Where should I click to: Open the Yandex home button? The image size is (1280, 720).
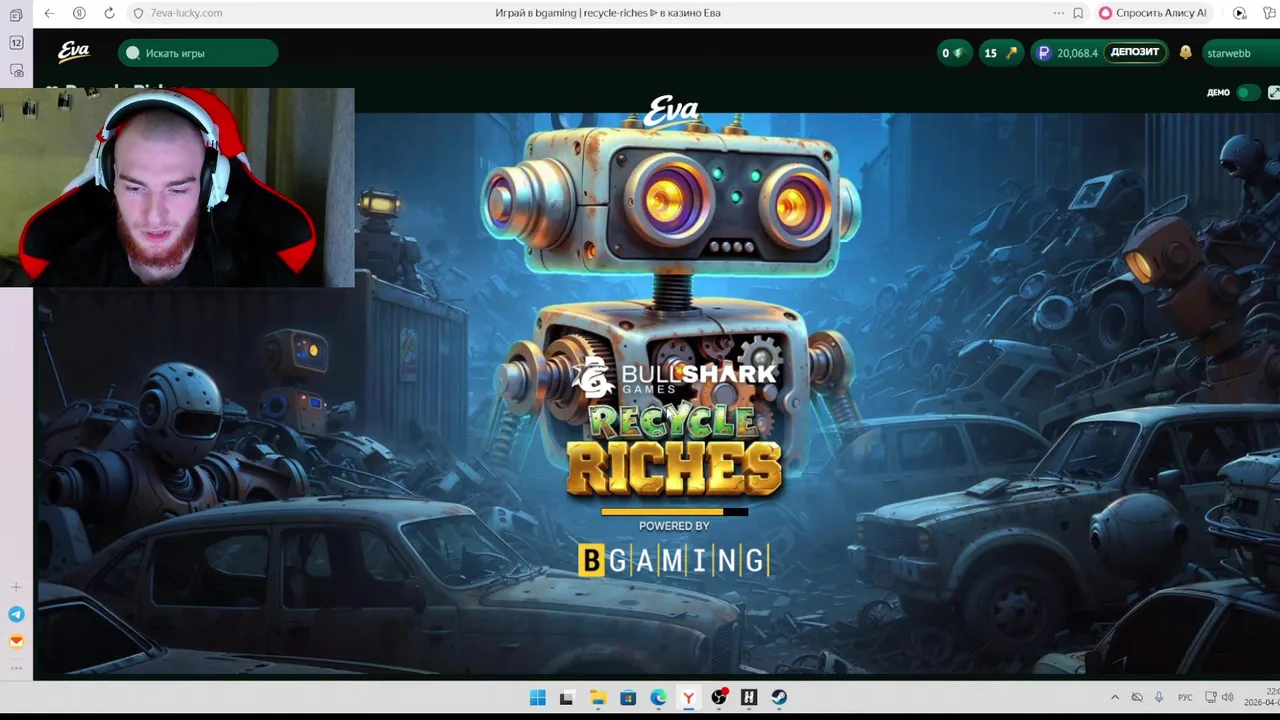tap(79, 13)
